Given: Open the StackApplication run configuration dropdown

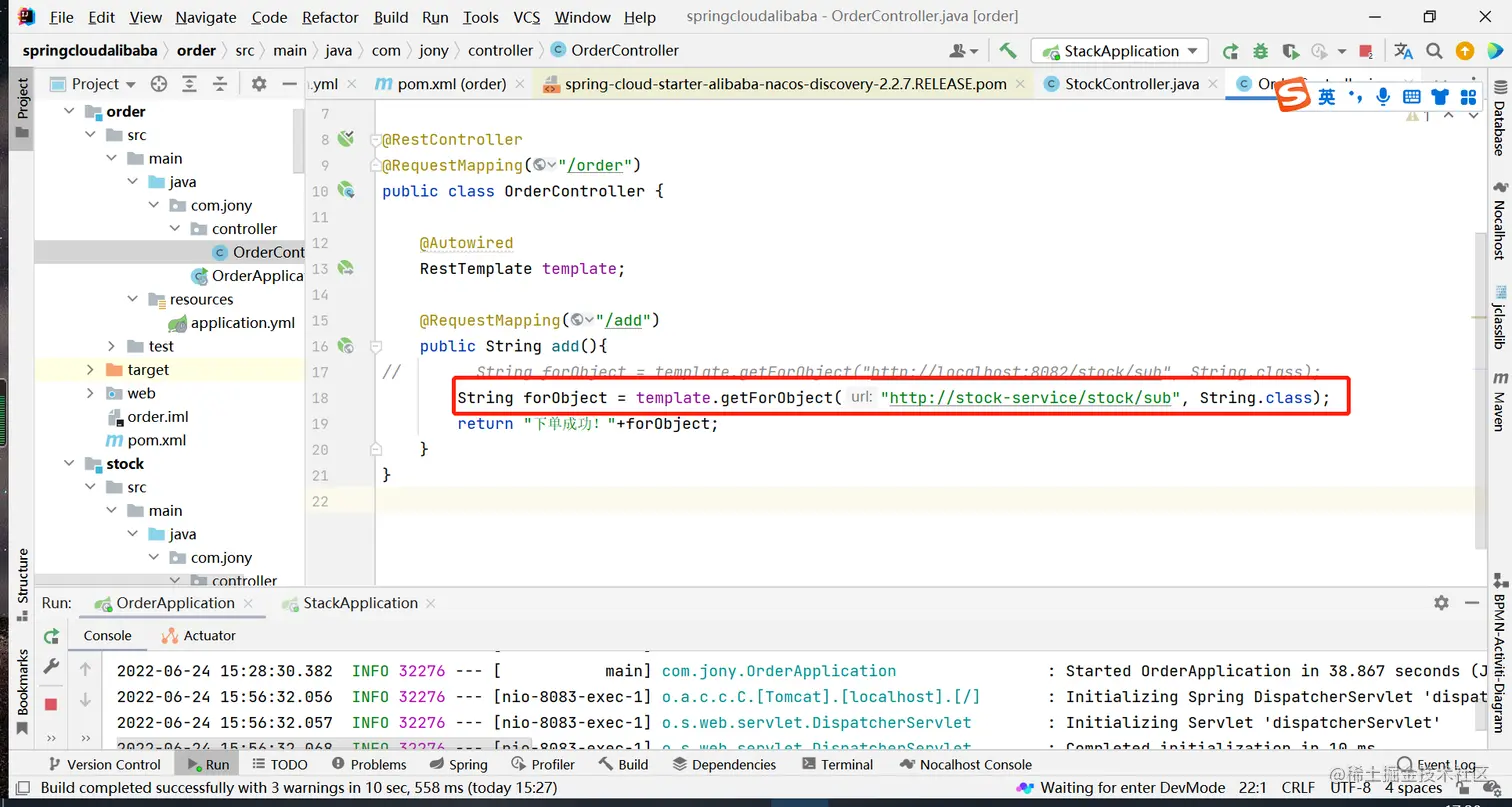Looking at the screenshot, I should coord(1120,51).
